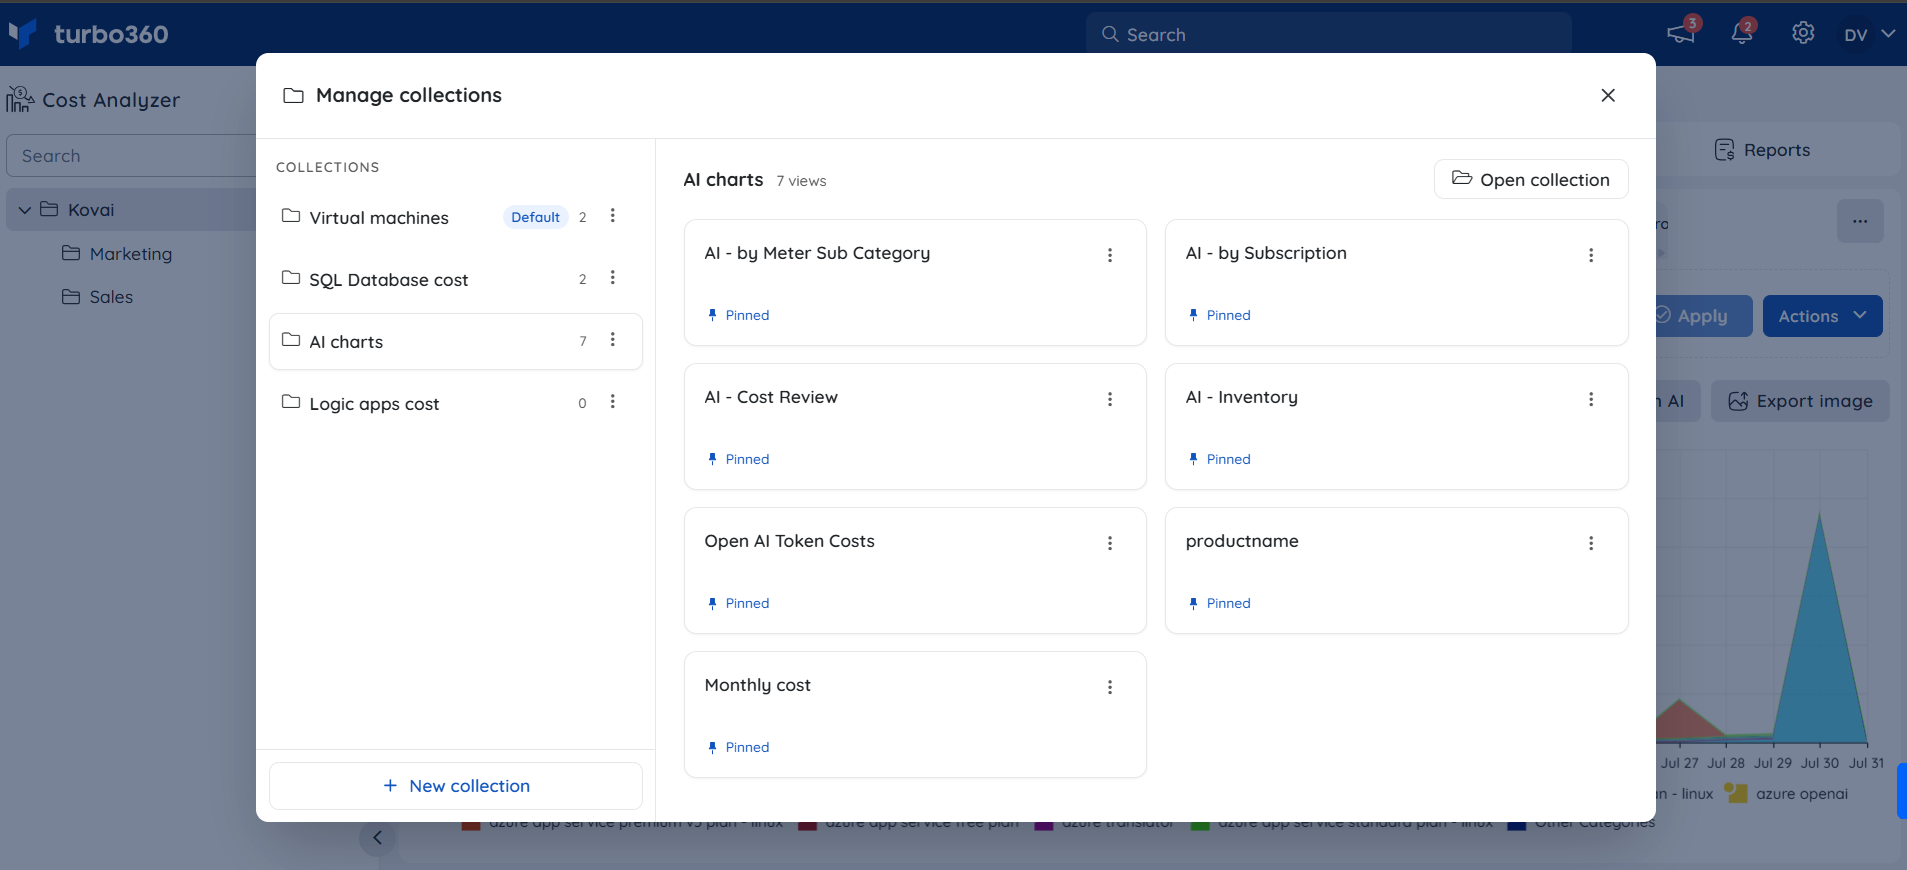This screenshot has width=1907, height=870.
Task: Open kebab menu on AI - by Meter Sub Category card
Action: click(x=1110, y=255)
